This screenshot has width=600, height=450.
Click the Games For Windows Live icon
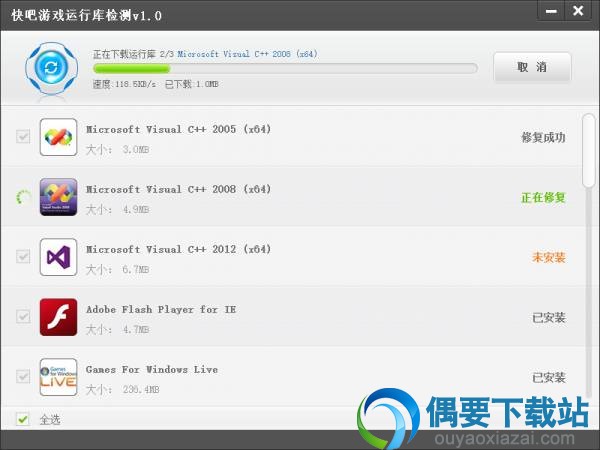pos(59,377)
